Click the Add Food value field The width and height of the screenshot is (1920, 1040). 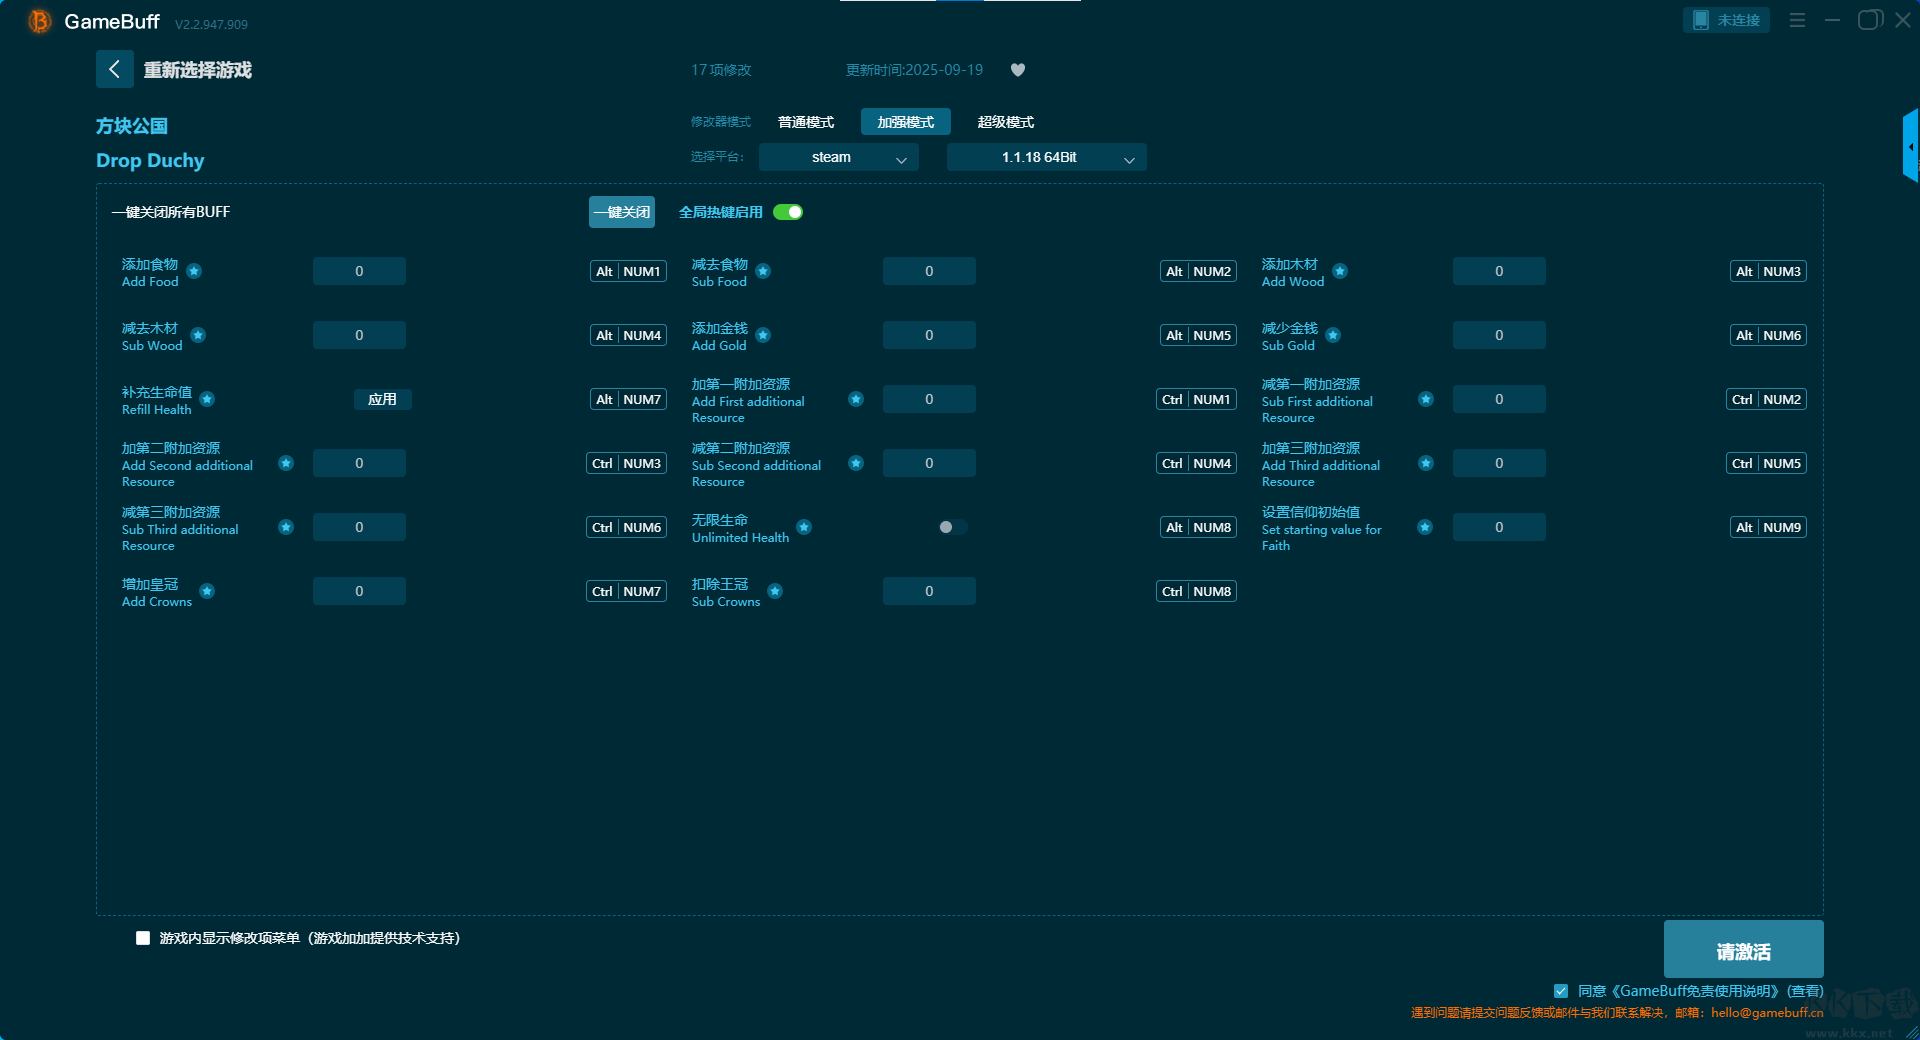pyautogui.click(x=359, y=271)
